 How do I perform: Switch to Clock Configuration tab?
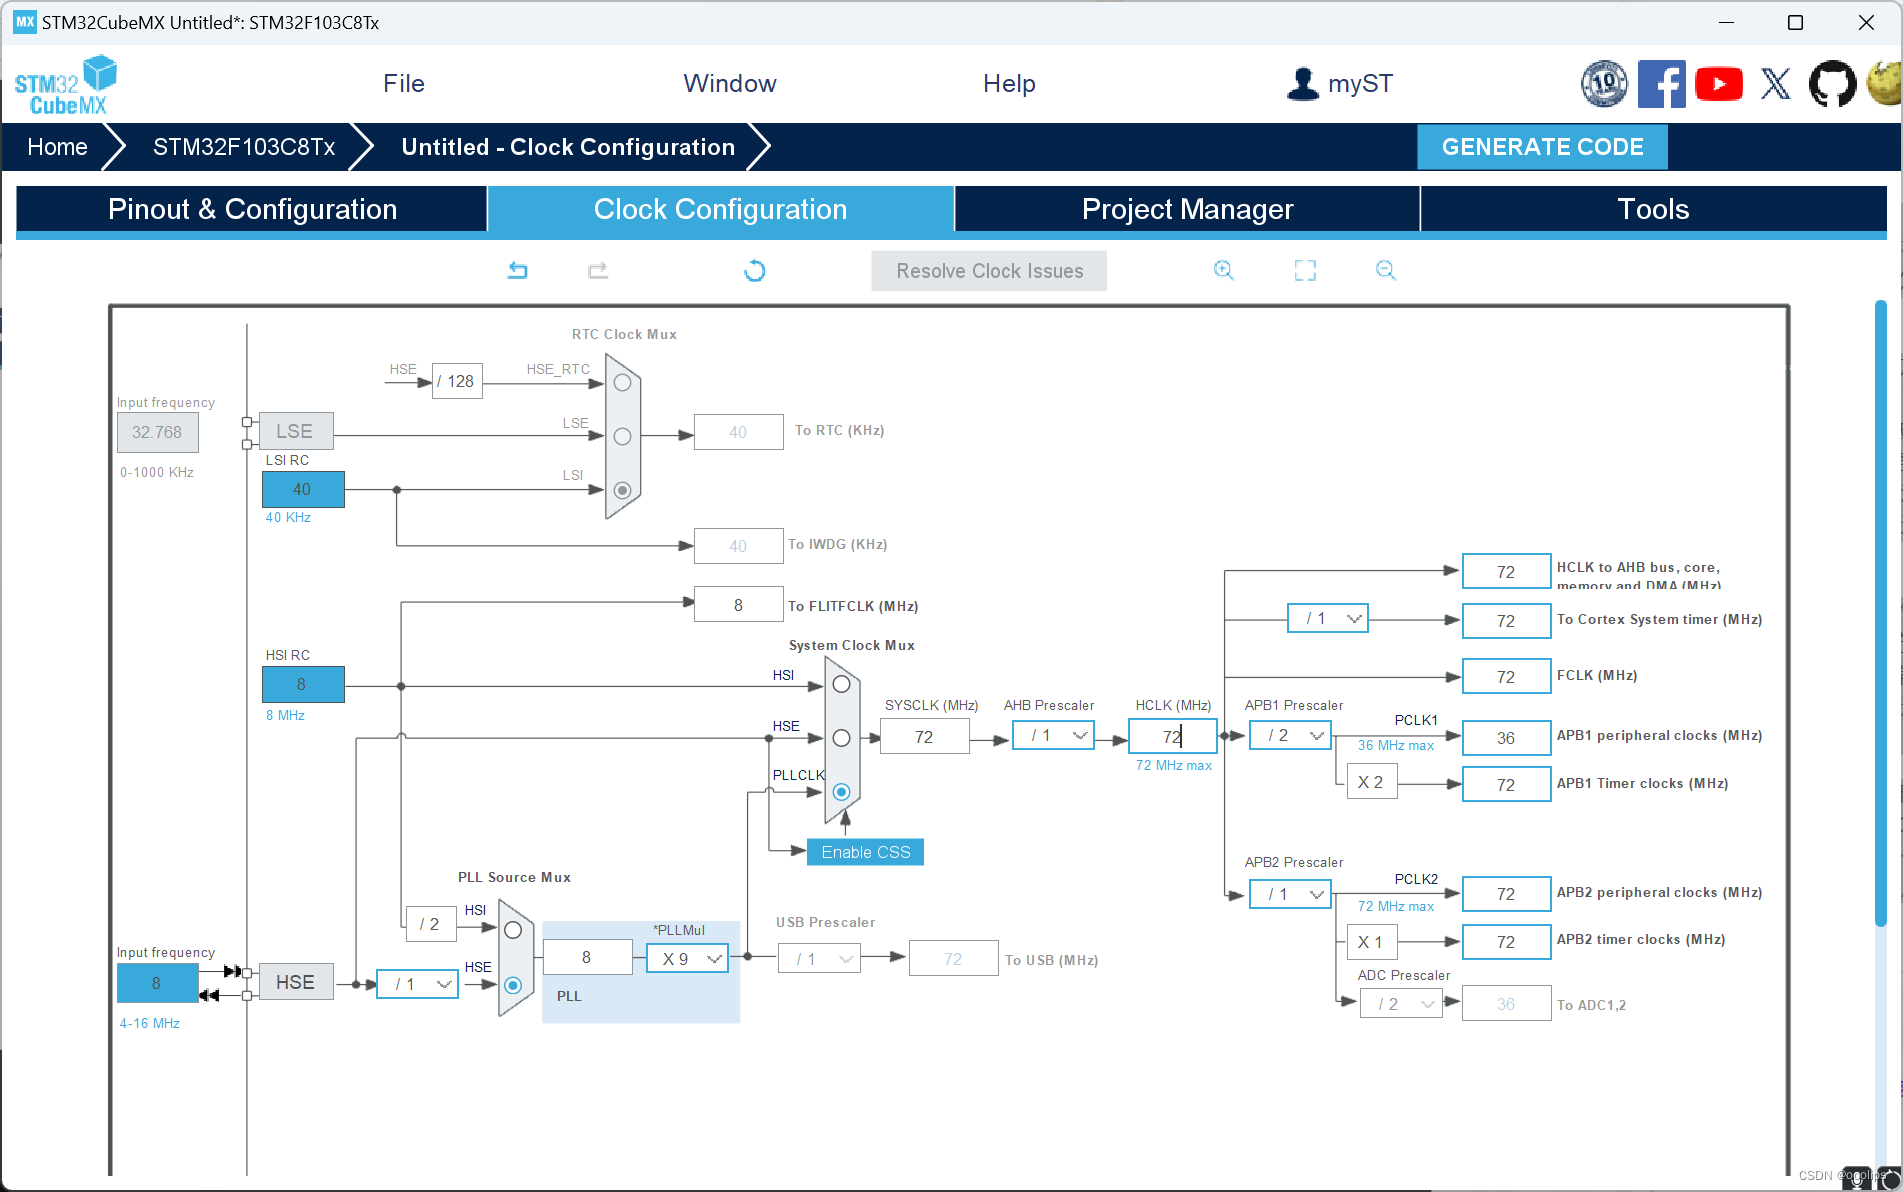click(720, 209)
